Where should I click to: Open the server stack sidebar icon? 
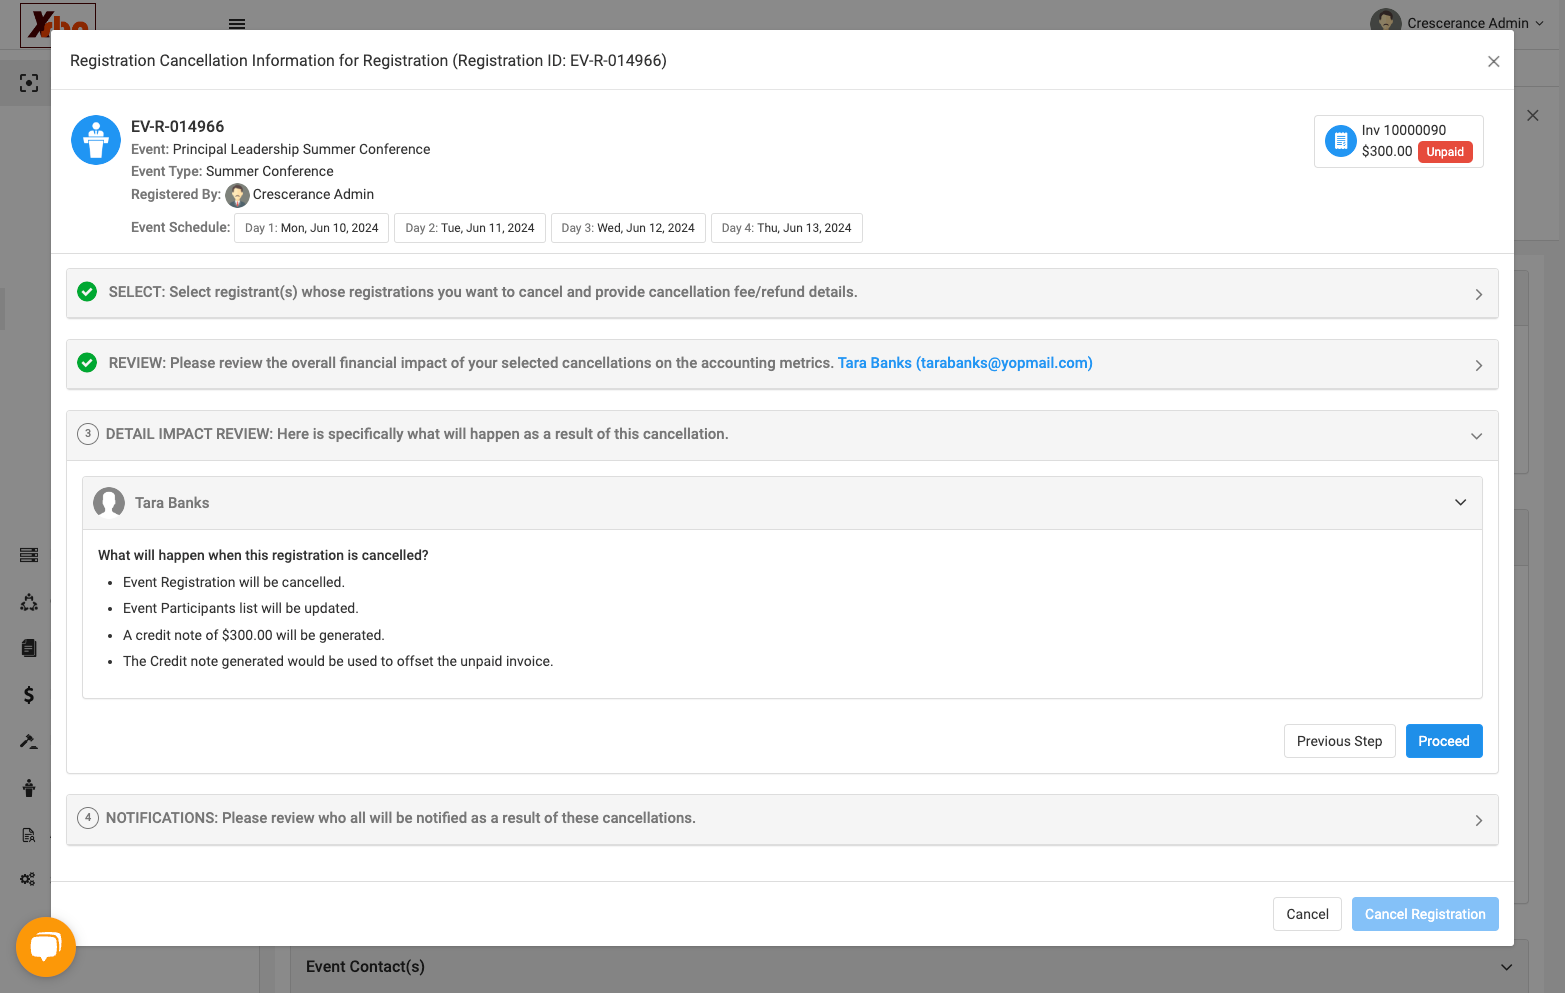29,555
